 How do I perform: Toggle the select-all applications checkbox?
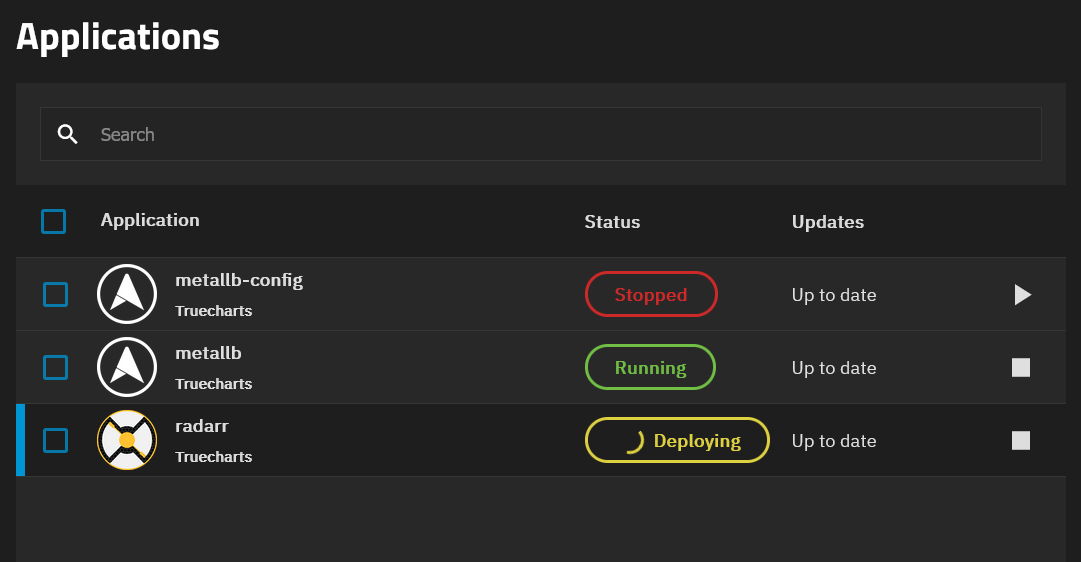pos(54,221)
